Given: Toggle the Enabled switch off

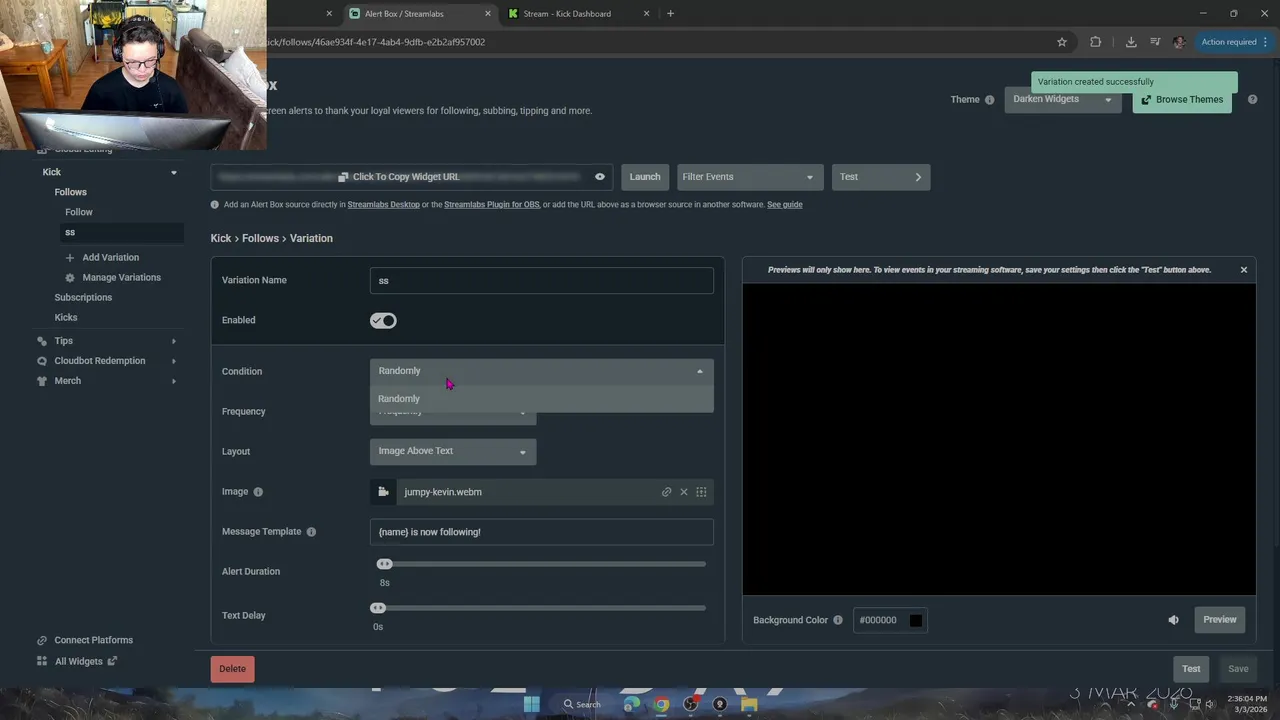Looking at the screenshot, I should 383,320.
